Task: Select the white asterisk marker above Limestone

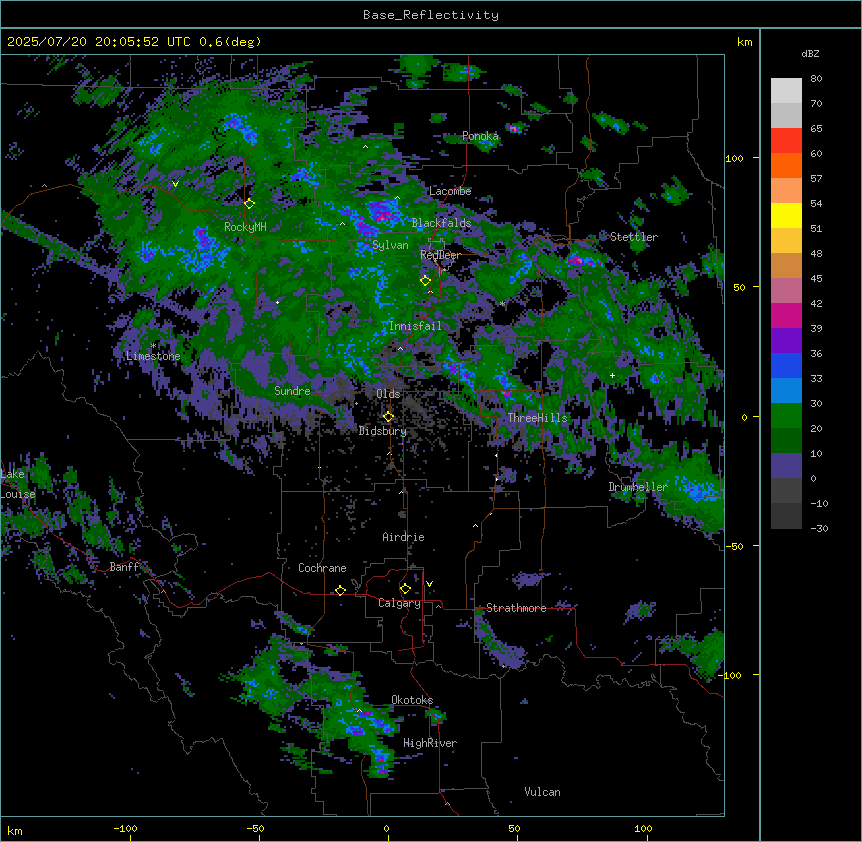Action: (x=153, y=346)
